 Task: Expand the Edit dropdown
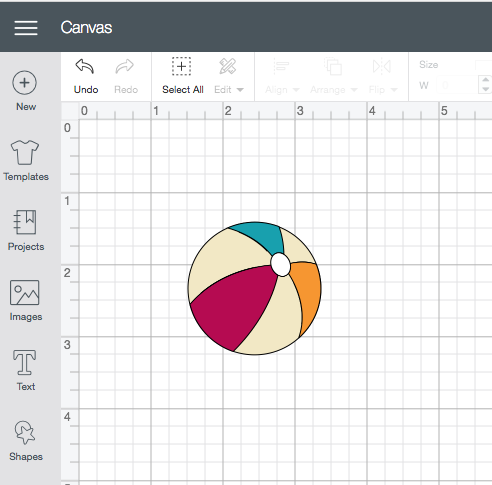click(229, 76)
